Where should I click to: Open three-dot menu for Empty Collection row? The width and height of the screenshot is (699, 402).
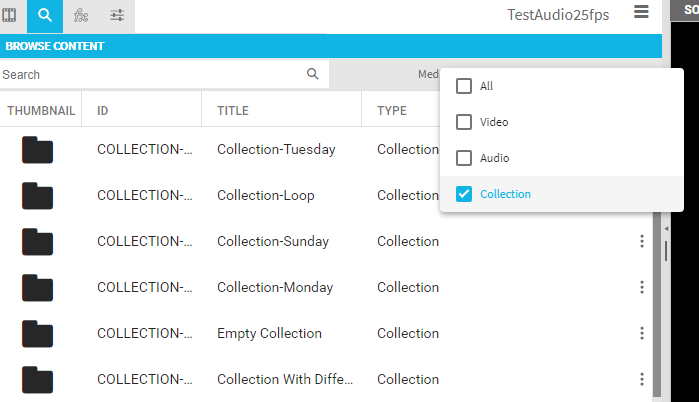pyautogui.click(x=642, y=333)
